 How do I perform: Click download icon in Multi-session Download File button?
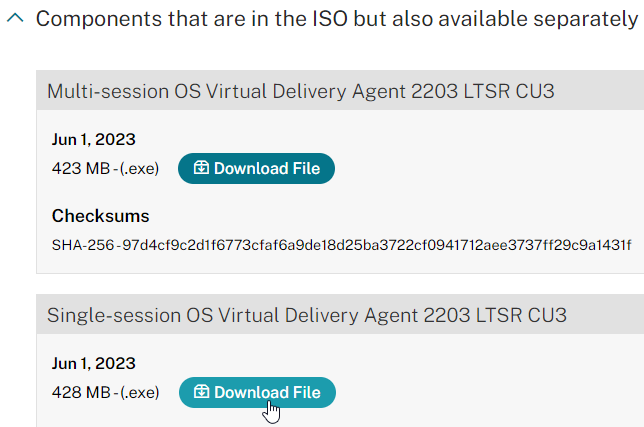point(201,168)
